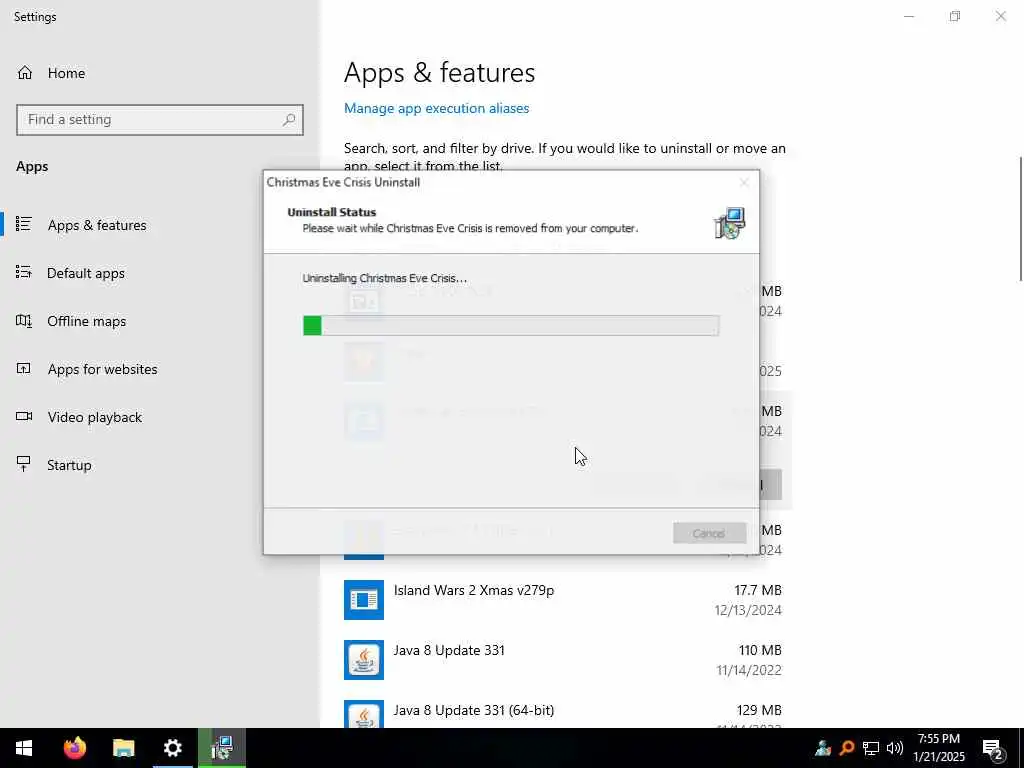Image resolution: width=1024 pixels, height=768 pixels.
Task: Open Manage app execution aliases link
Action: pos(436,108)
